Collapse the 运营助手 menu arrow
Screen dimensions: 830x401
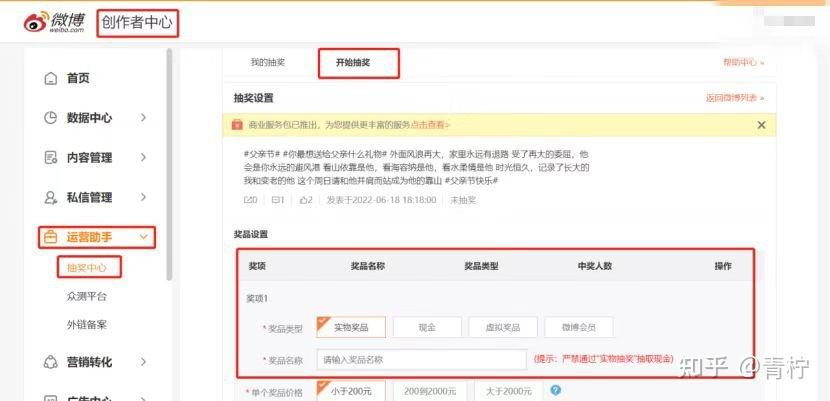click(143, 237)
